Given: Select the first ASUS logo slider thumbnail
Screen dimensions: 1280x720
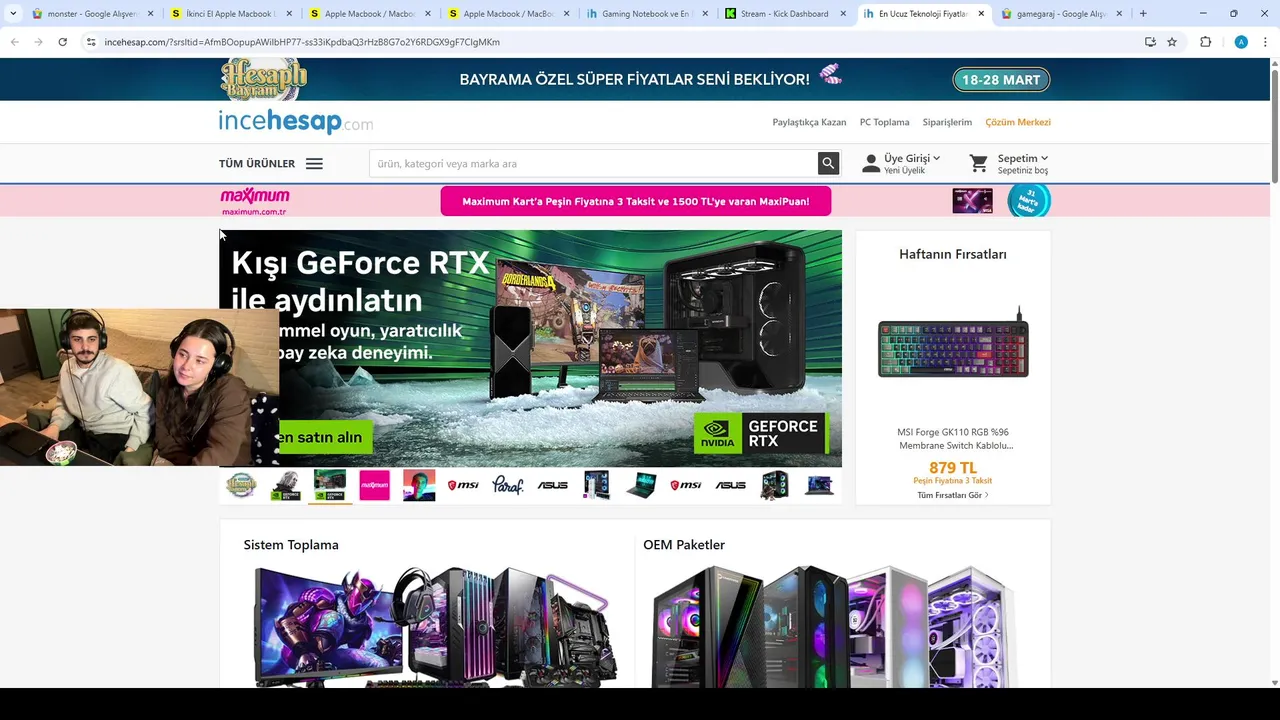Looking at the screenshot, I should coord(552,485).
